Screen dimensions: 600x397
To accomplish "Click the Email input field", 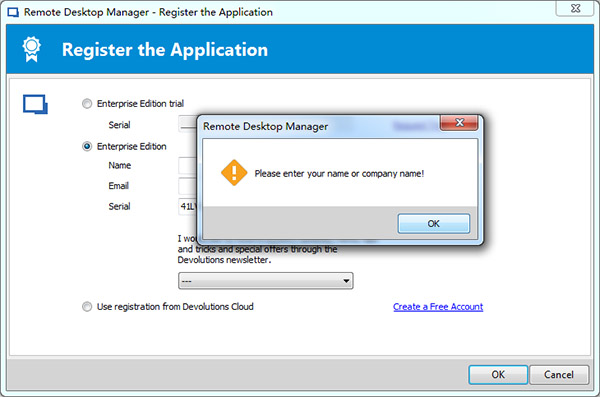I will pos(188,186).
